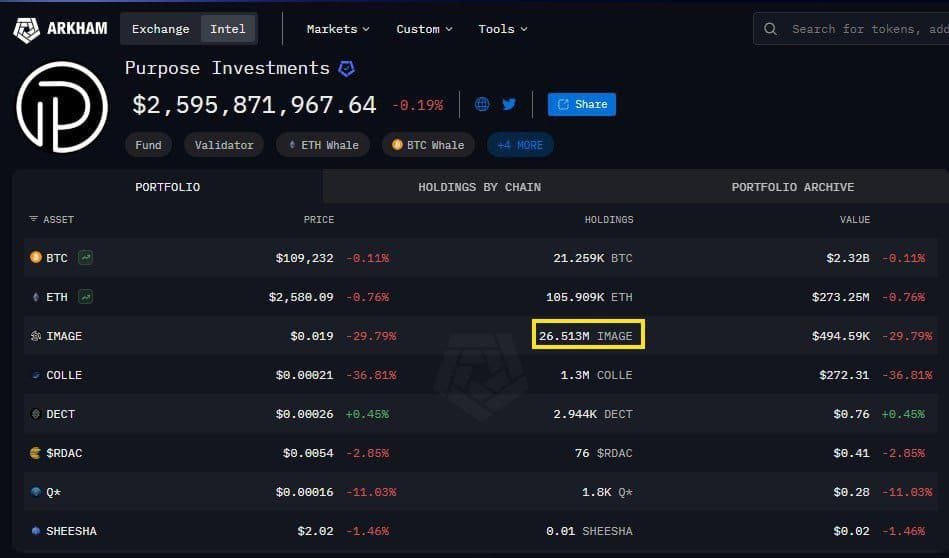Click the $2,580.09 ETH price
This screenshot has width=949, height=558.
point(301,297)
